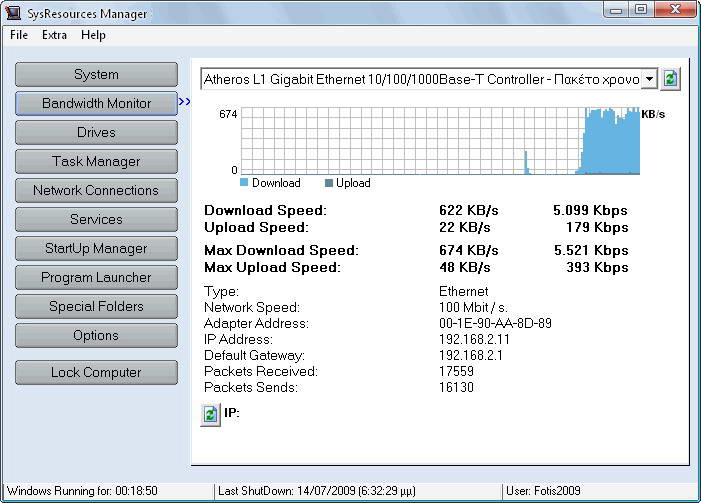Click the adapter address 00-1E-90-AA-8D-89
This screenshot has width=701, height=503.
[495, 323]
